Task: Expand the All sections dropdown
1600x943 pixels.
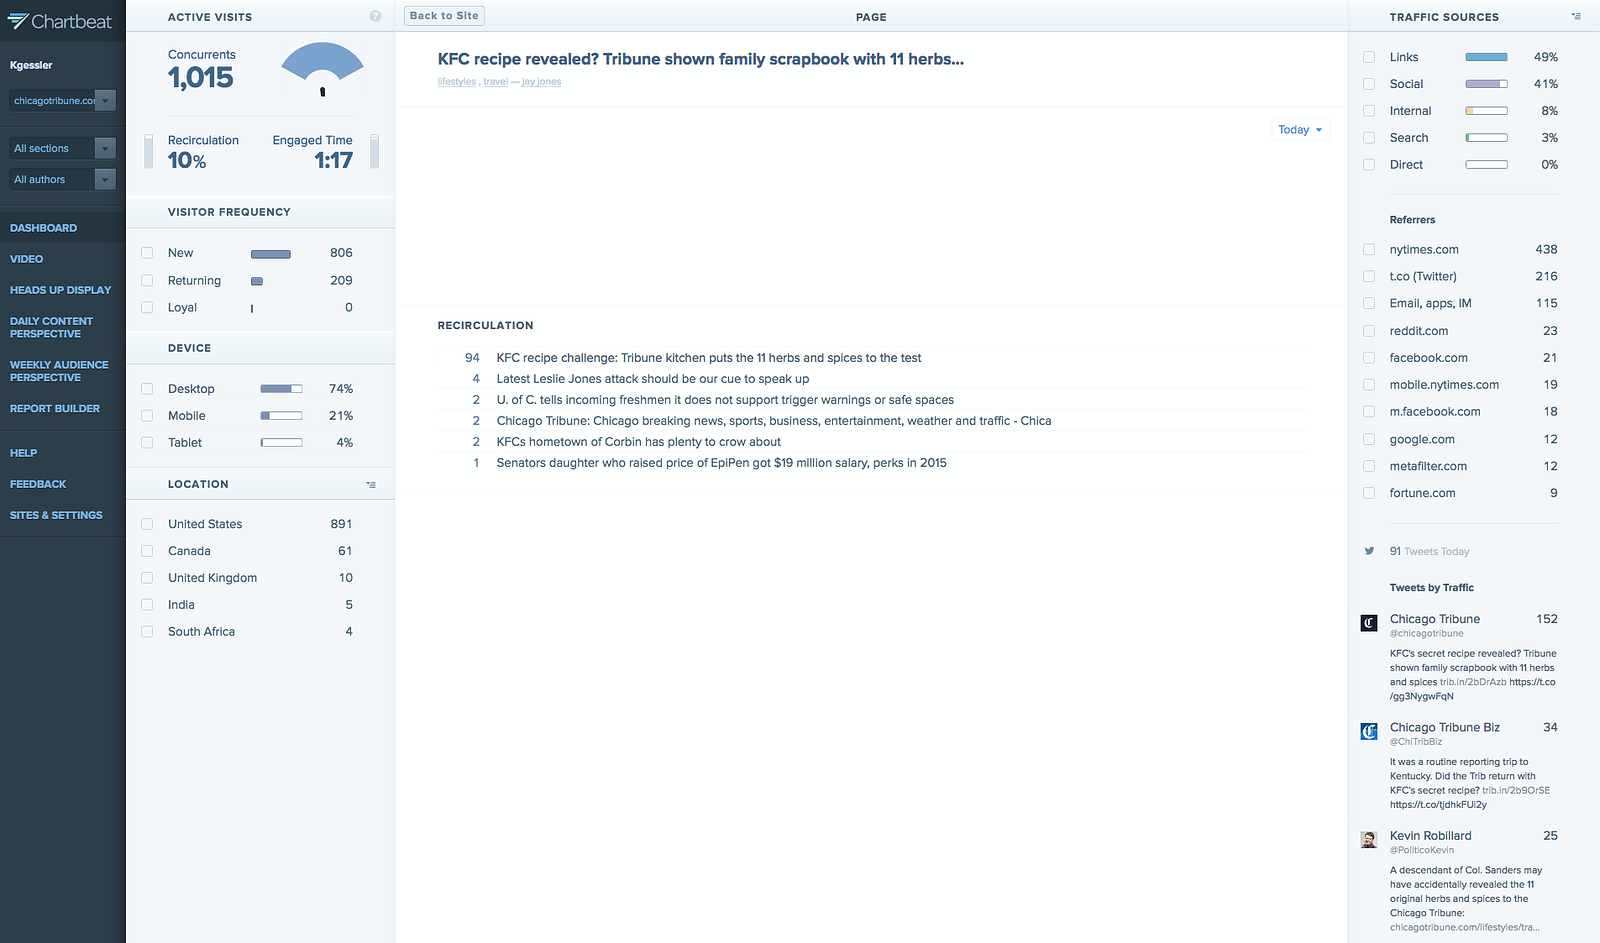Action: pos(63,148)
